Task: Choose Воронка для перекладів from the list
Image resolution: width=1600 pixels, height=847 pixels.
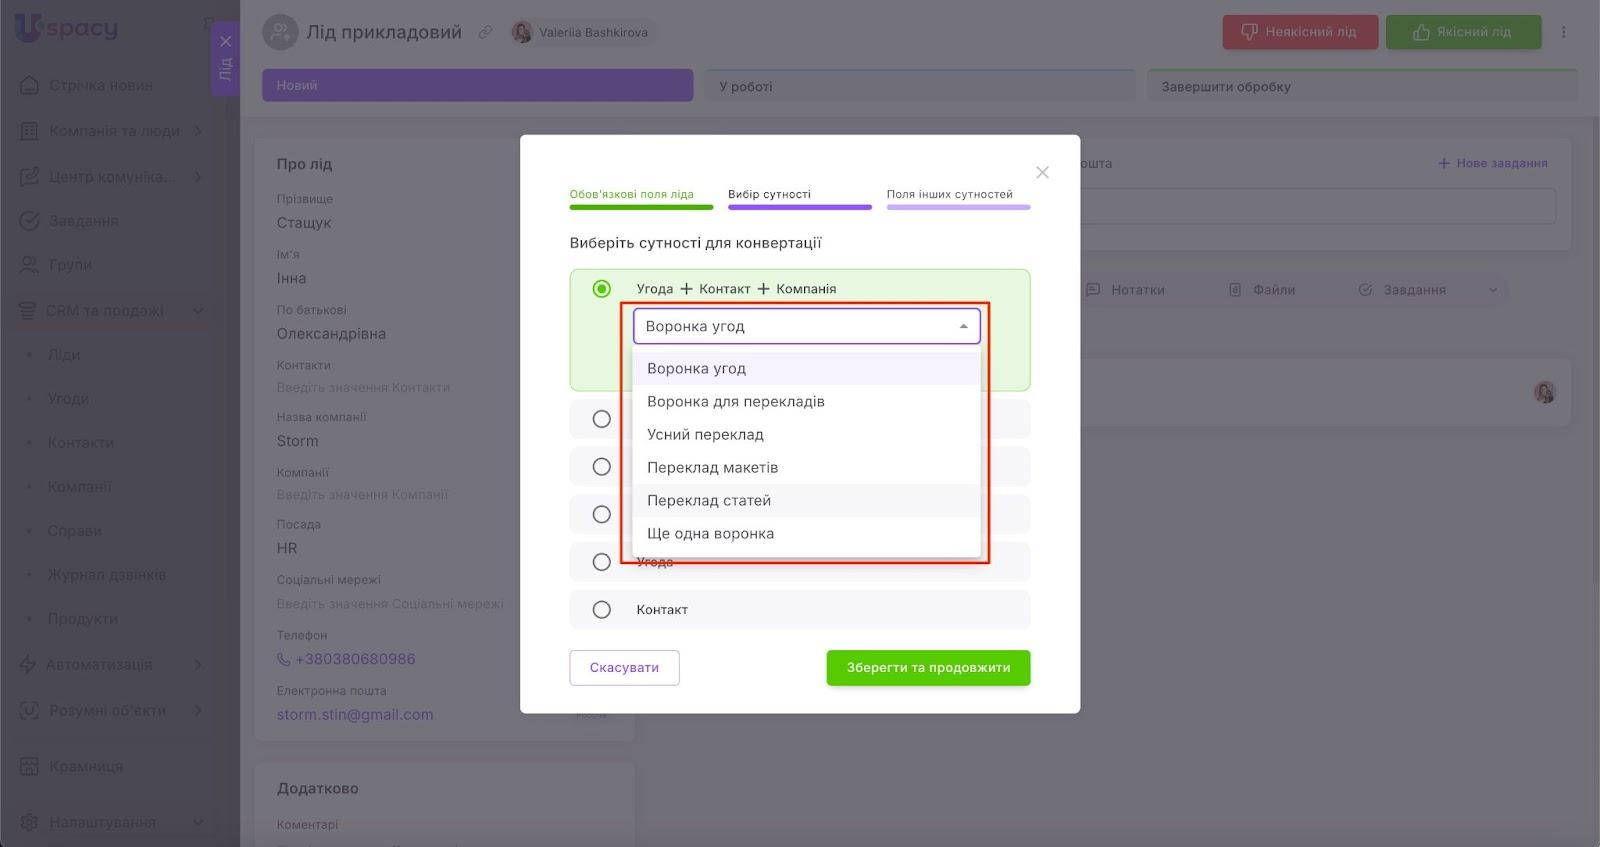Action: click(x=806, y=401)
